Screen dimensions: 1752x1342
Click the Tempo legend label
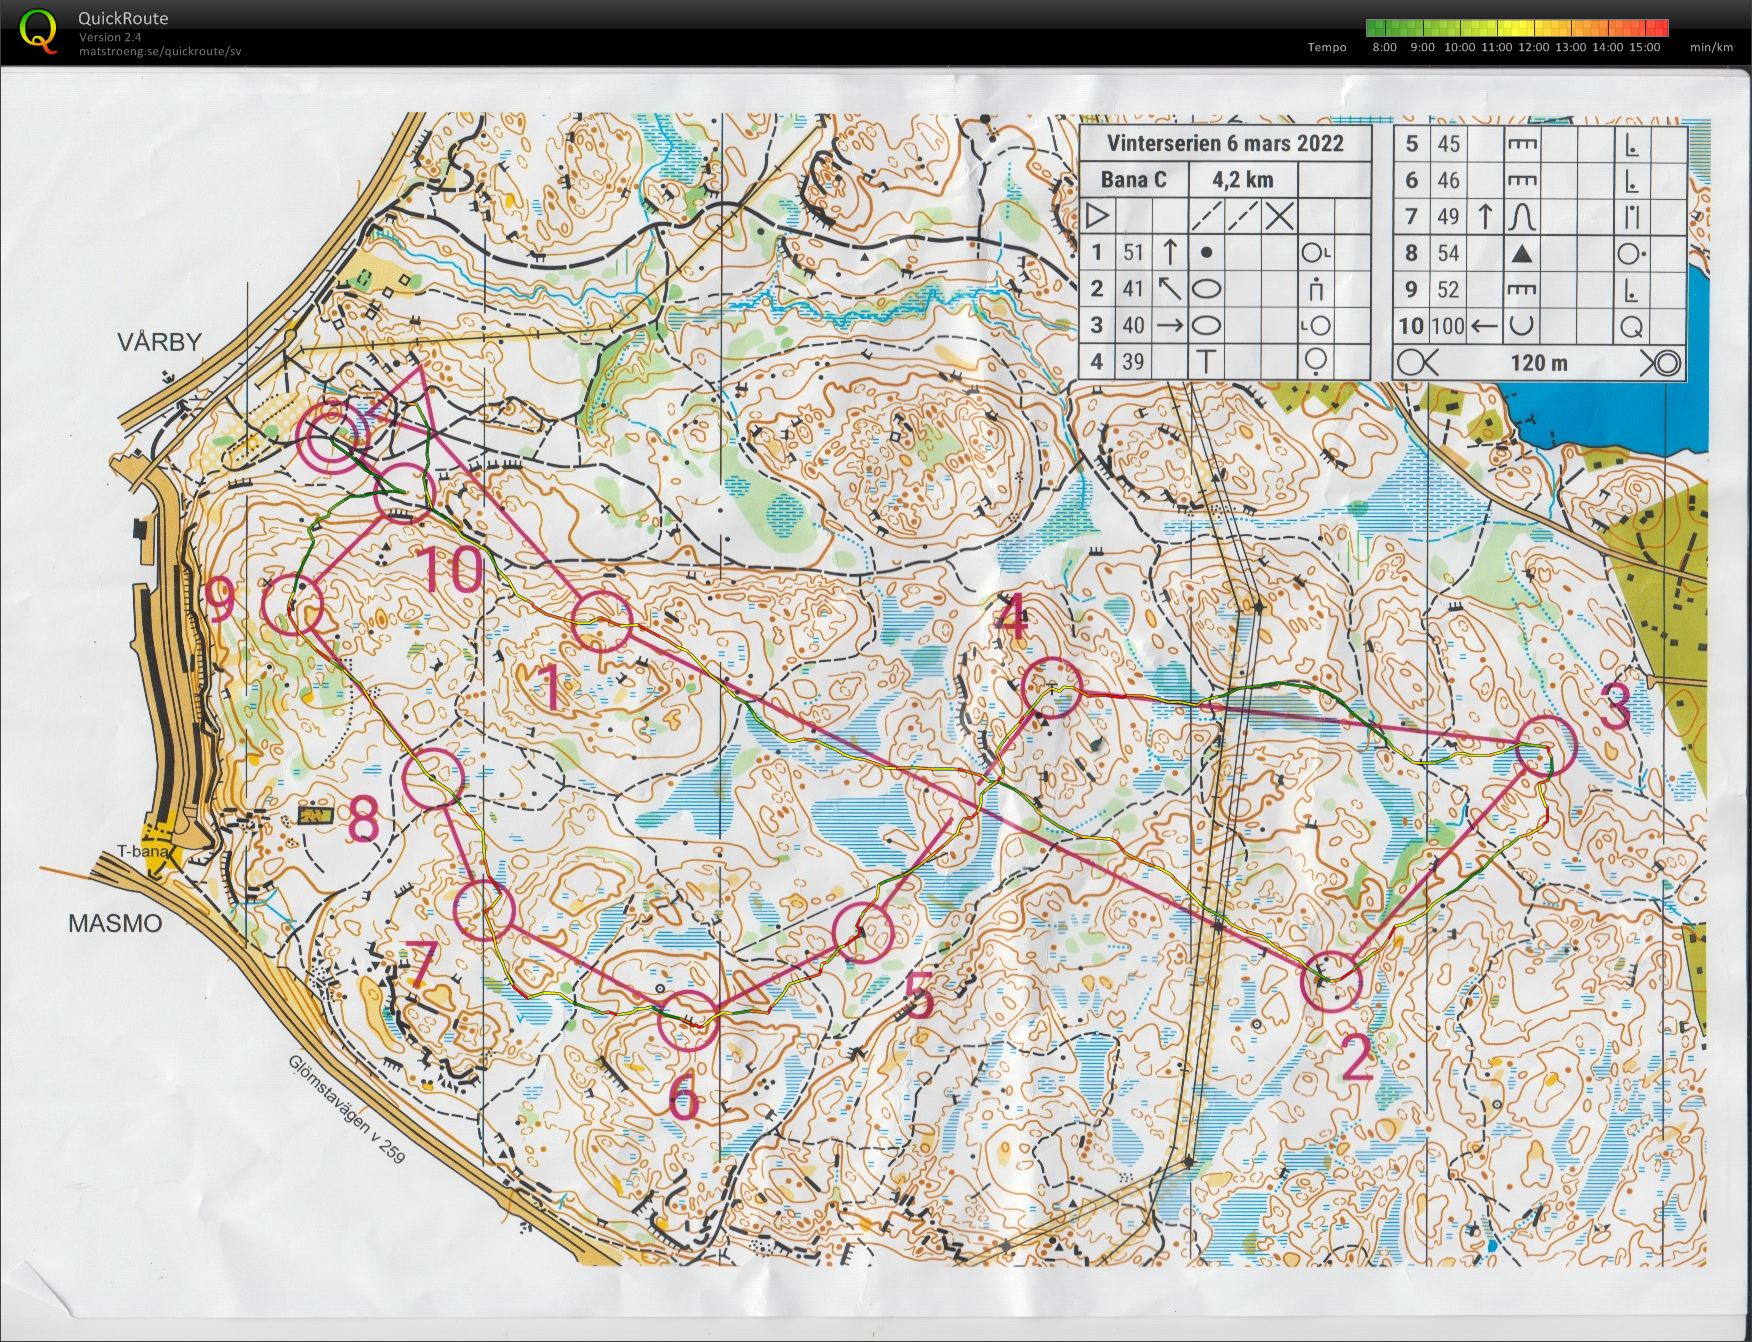pyautogui.click(x=1327, y=47)
